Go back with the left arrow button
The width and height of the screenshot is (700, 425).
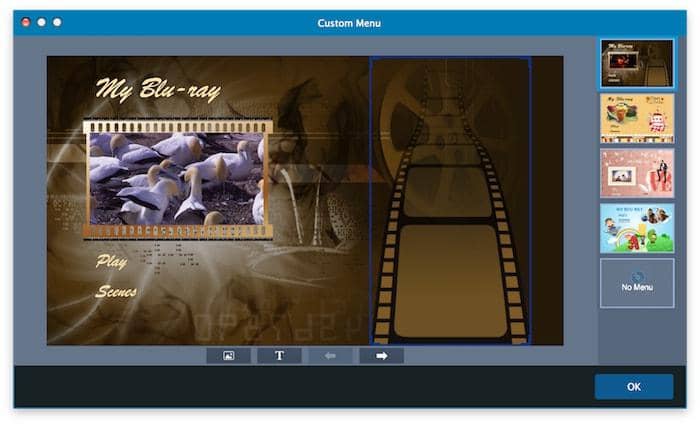pyautogui.click(x=330, y=356)
